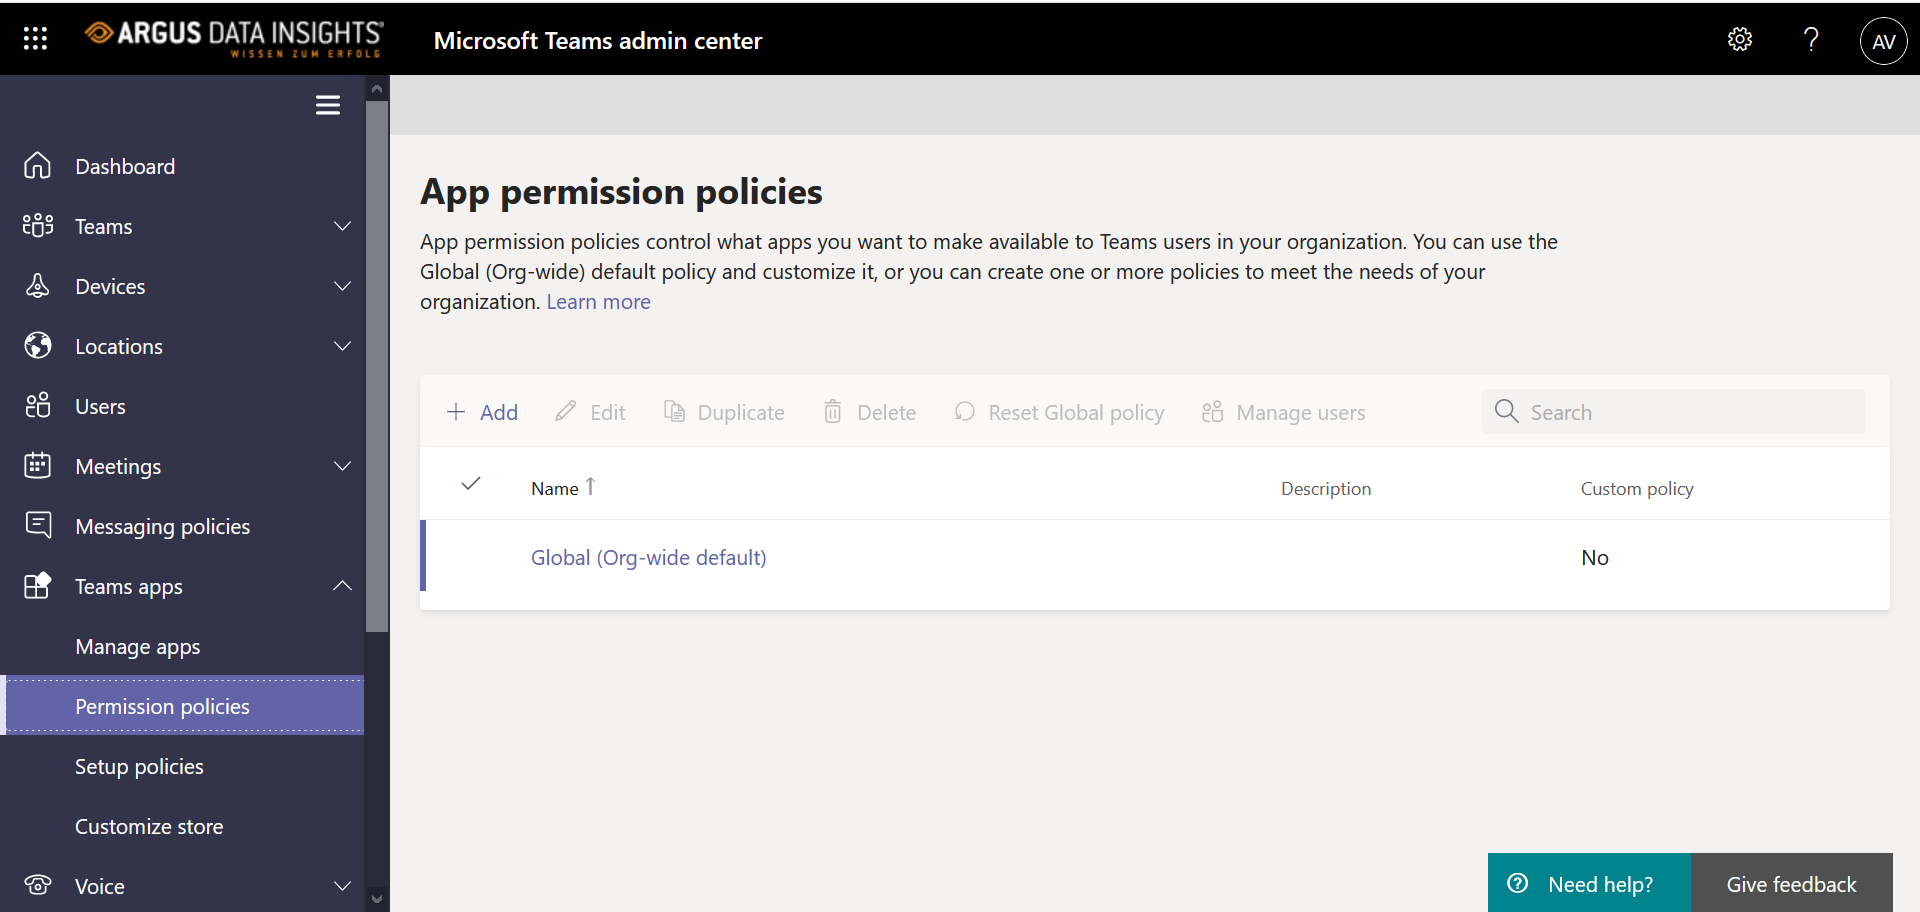Expand the Voice menu chevron

point(342,886)
